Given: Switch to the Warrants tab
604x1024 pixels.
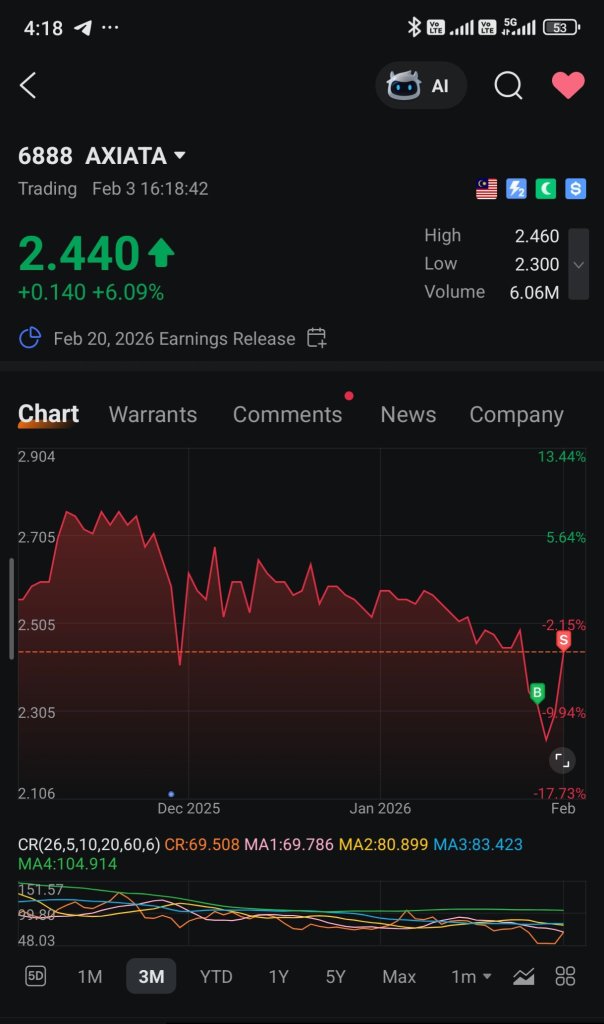Looking at the screenshot, I should 153,414.
